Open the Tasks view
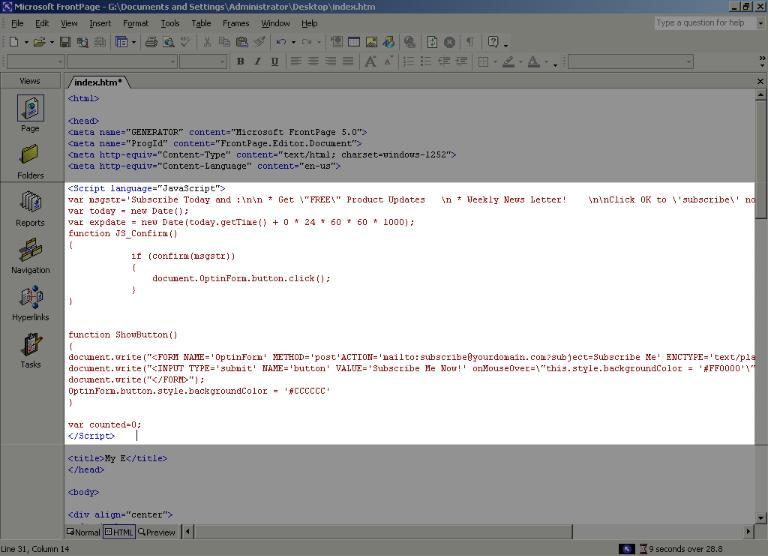768x556 pixels. [x=30, y=350]
